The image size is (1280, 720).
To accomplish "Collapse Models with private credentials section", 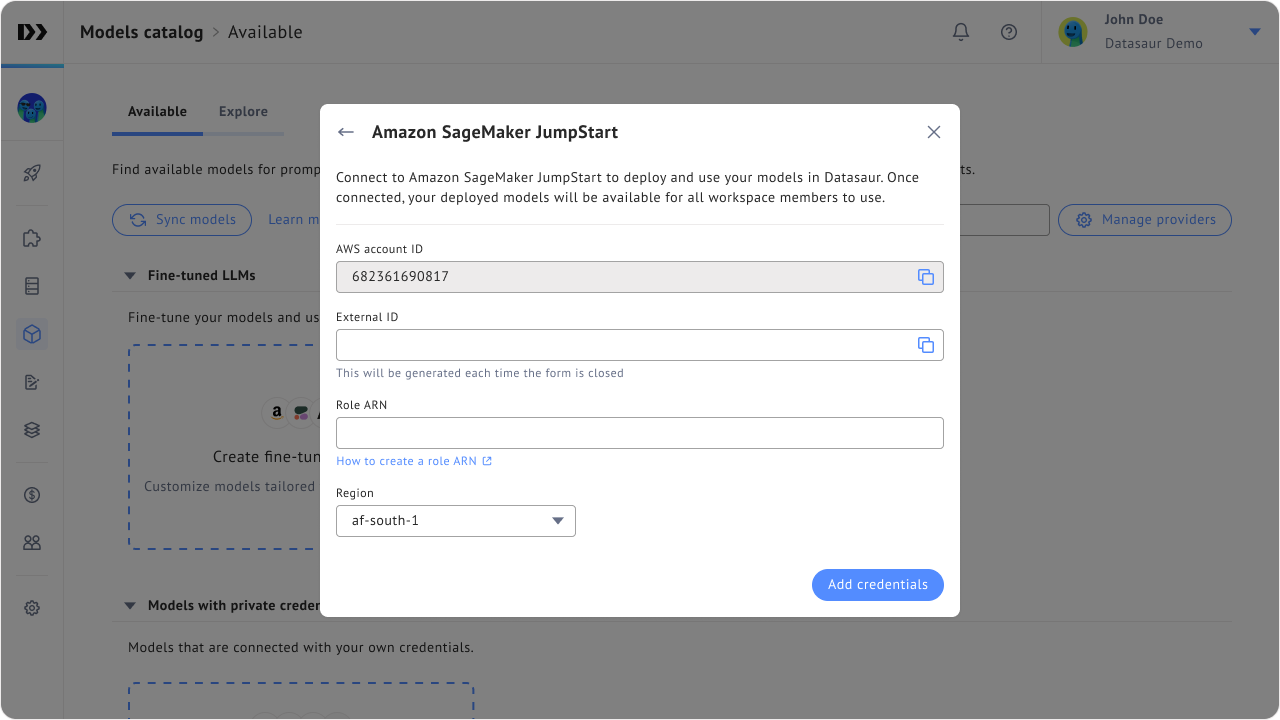I will pos(130,606).
